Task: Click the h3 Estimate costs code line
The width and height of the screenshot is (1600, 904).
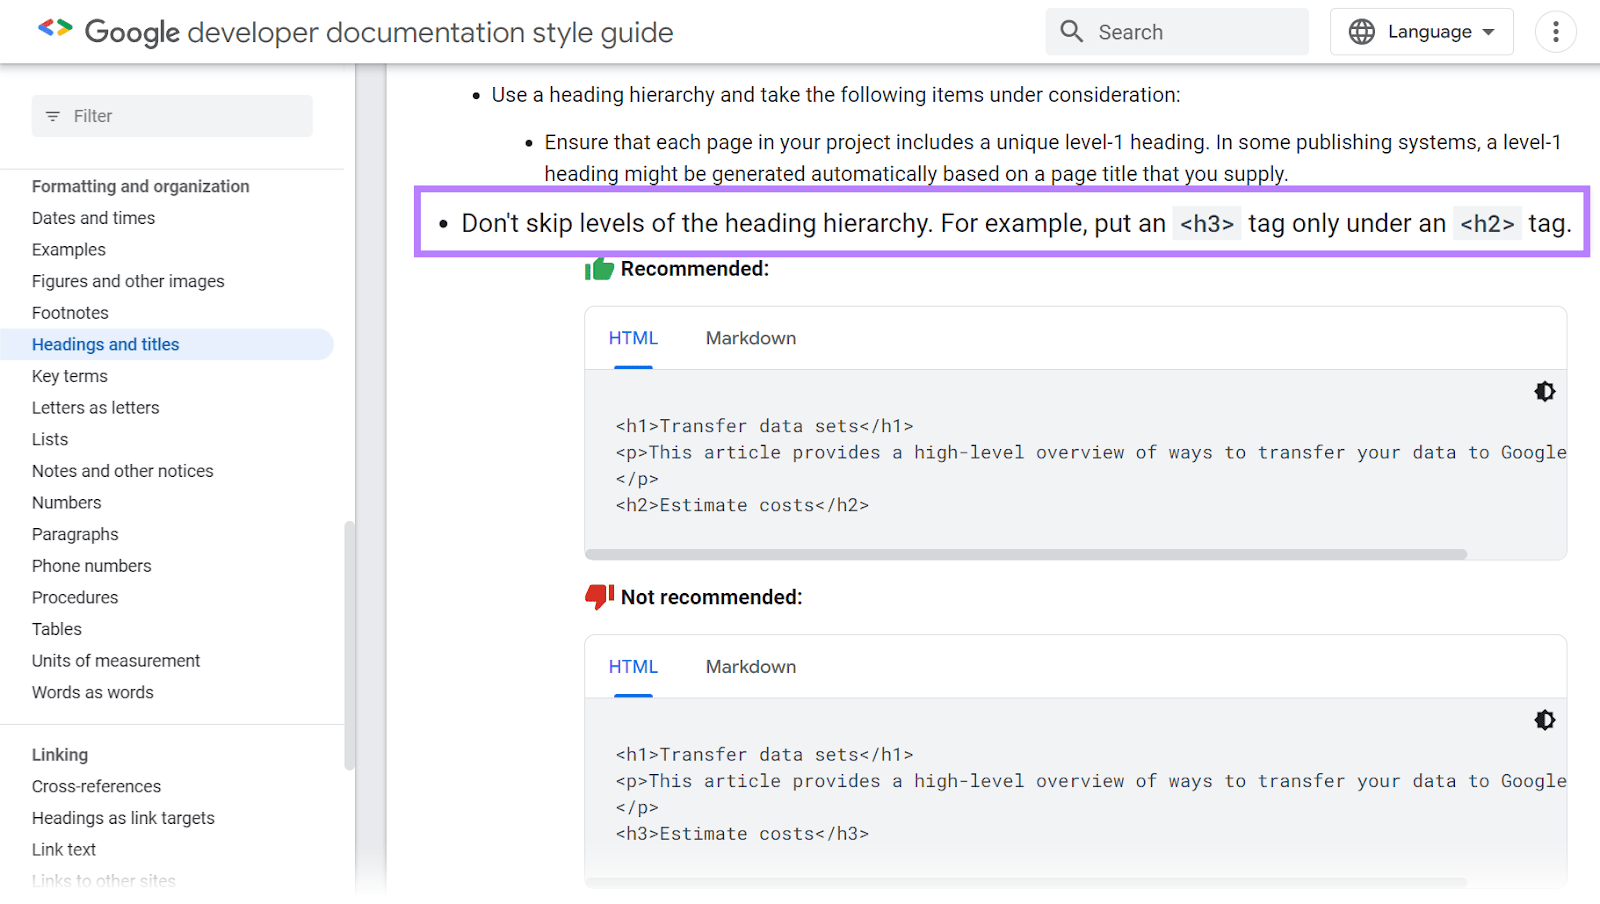Action: (742, 834)
